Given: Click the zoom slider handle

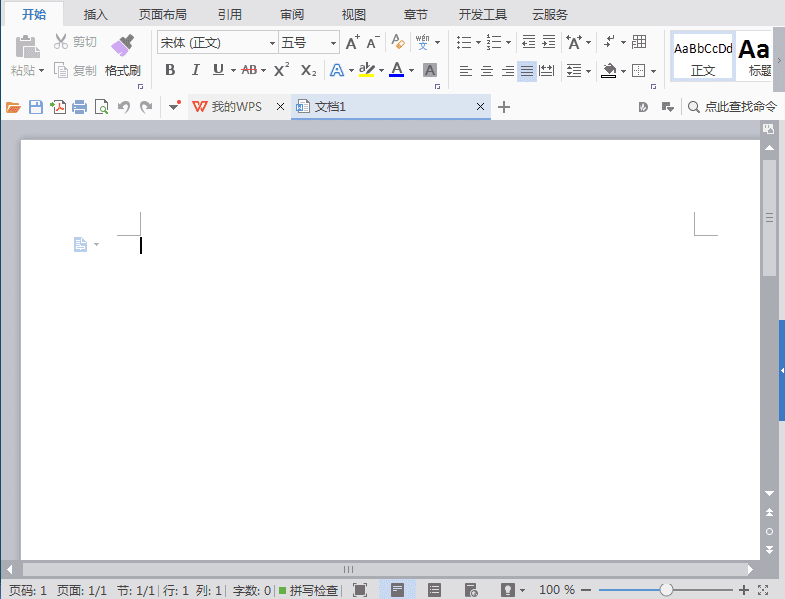Looking at the screenshot, I should click(666, 590).
